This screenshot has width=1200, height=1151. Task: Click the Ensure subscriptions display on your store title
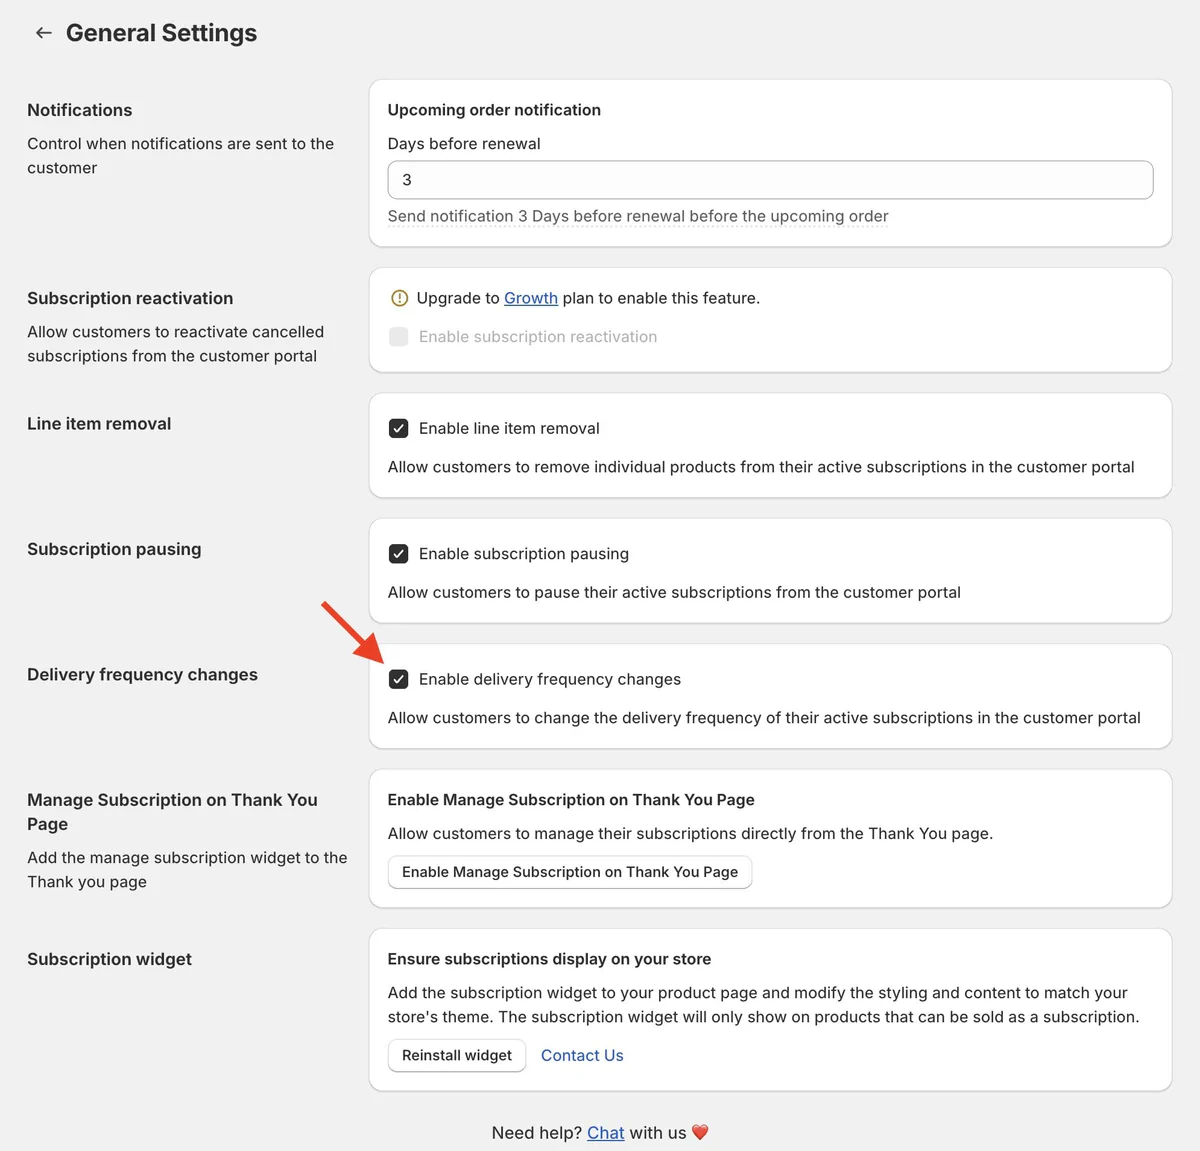[549, 959]
